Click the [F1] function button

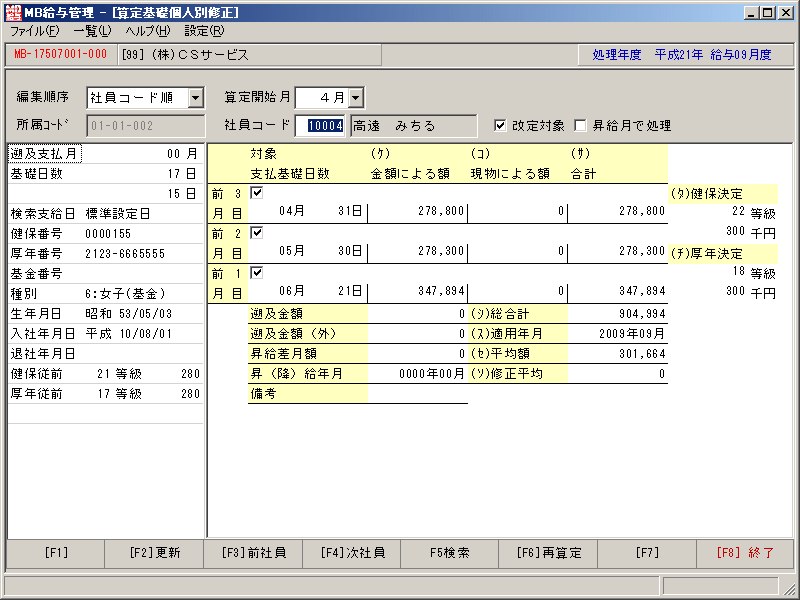coord(56,553)
